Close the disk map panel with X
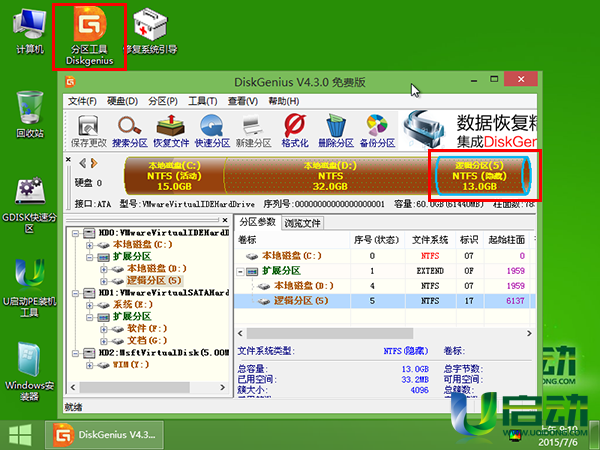The width and height of the screenshot is (600, 450). click(68, 159)
